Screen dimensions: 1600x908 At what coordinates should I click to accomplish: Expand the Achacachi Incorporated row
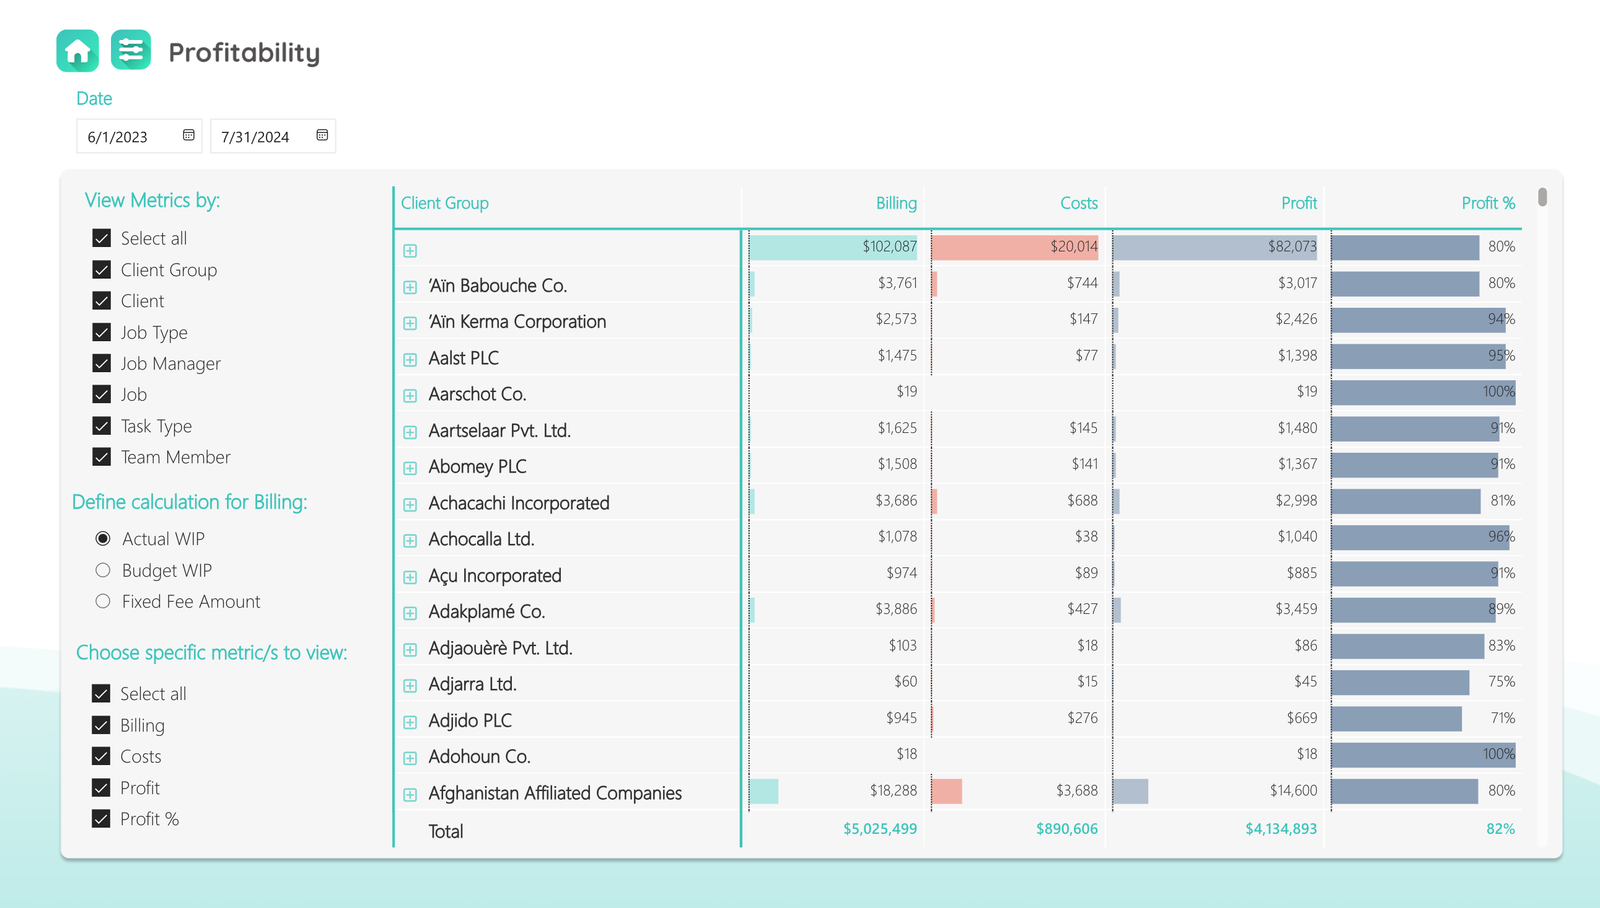[410, 504]
